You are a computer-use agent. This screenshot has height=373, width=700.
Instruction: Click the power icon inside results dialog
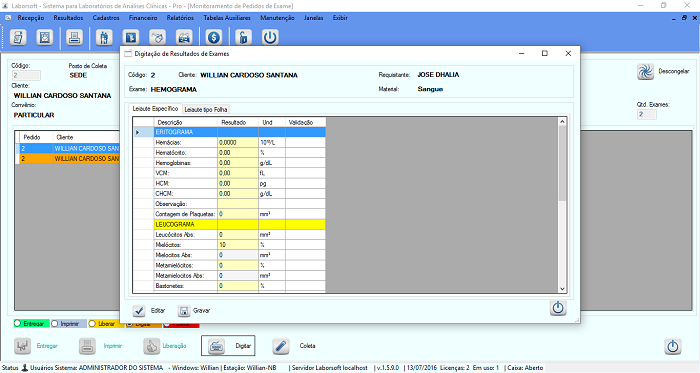coord(558,308)
